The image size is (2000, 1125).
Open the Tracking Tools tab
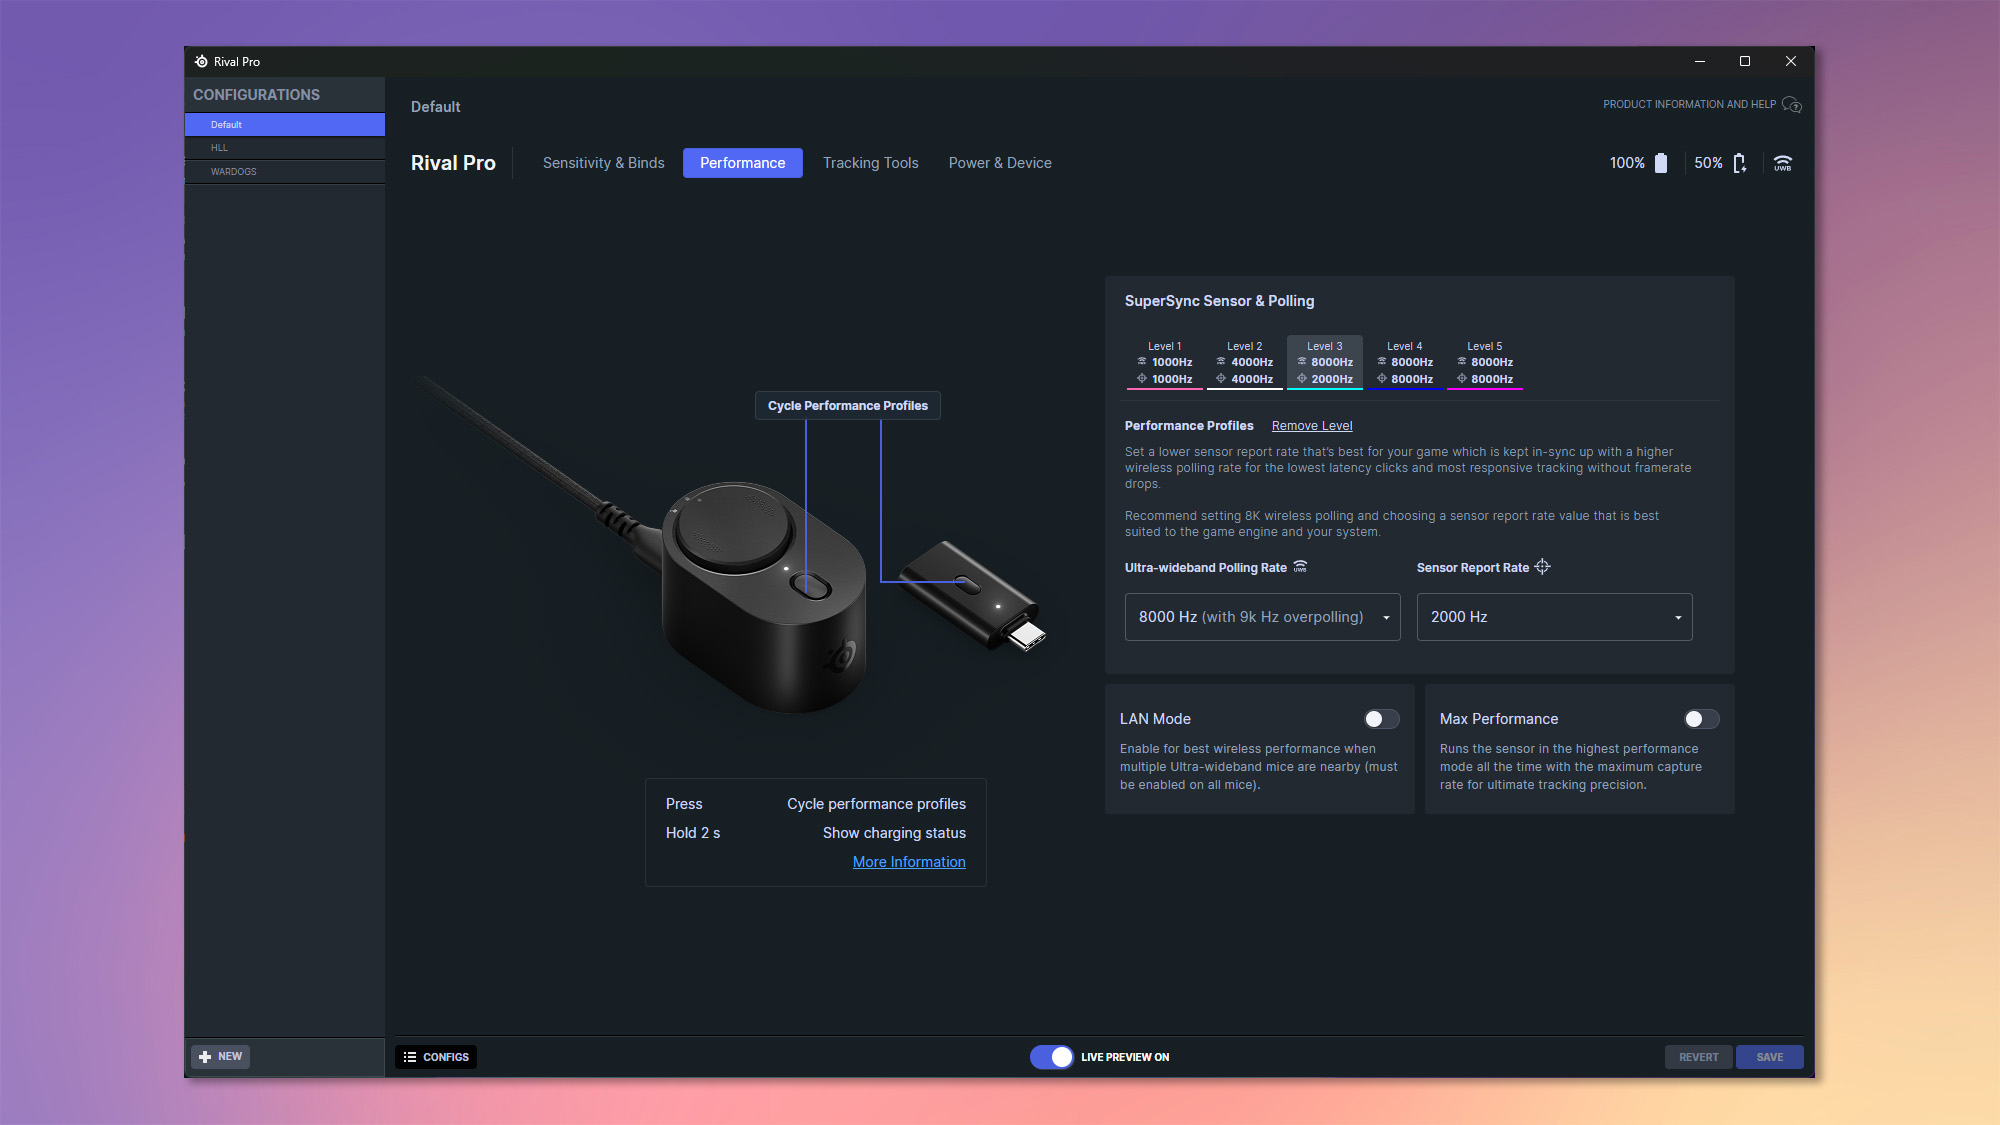click(x=870, y=163)
